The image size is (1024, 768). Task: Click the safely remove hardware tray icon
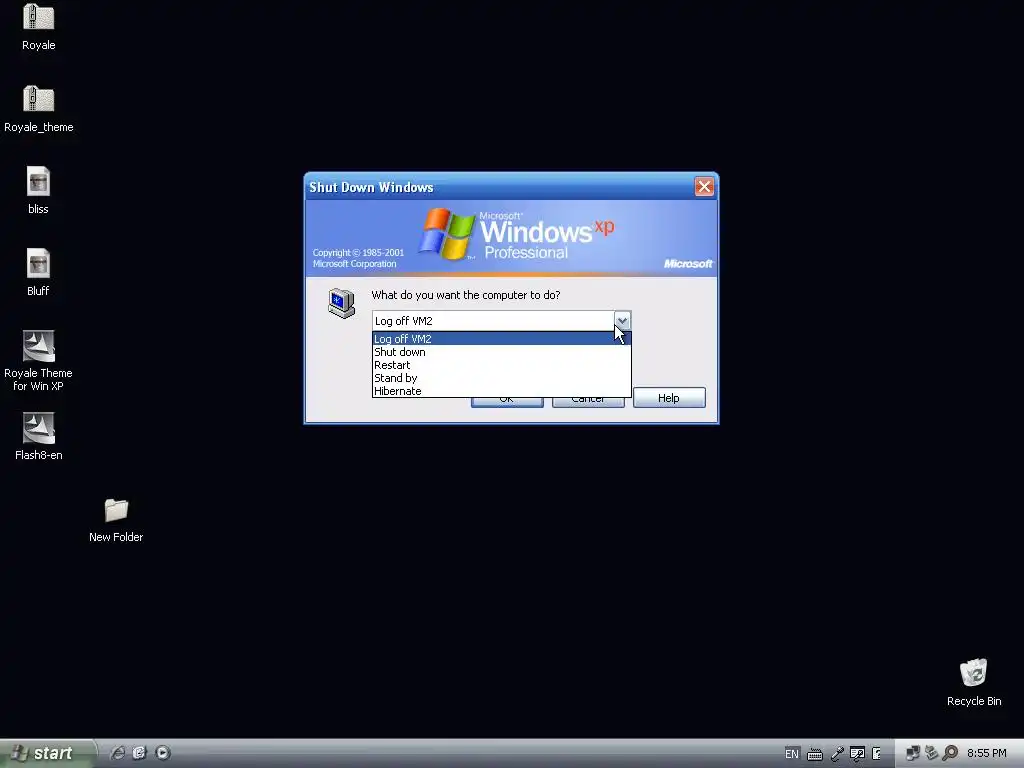[931, 754]
